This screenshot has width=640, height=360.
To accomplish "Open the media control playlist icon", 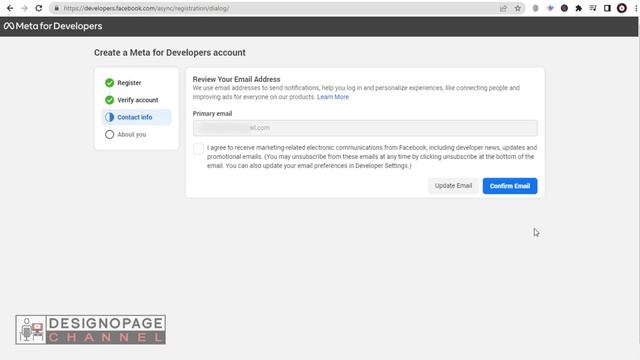I will point(593,8).
